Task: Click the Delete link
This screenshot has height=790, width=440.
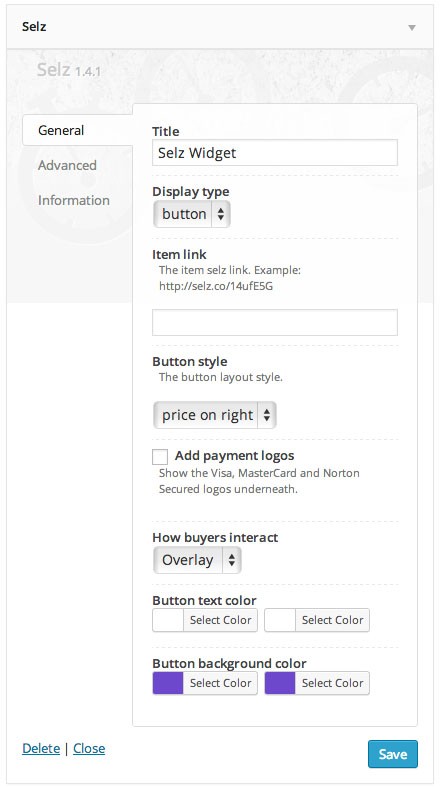Action: coord(41,749)
